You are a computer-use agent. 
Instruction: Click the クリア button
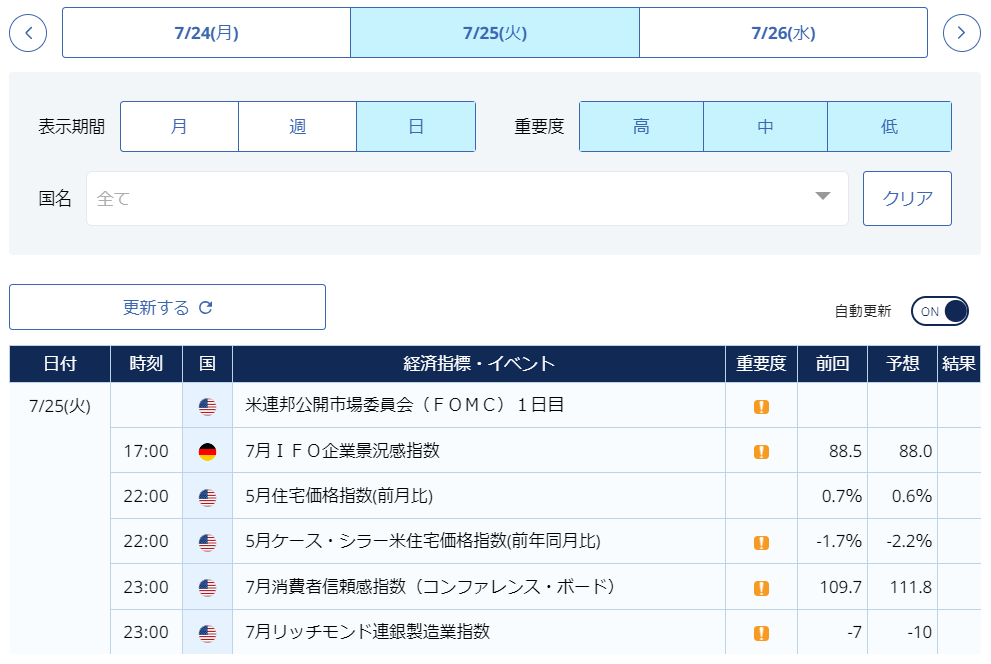907,198
